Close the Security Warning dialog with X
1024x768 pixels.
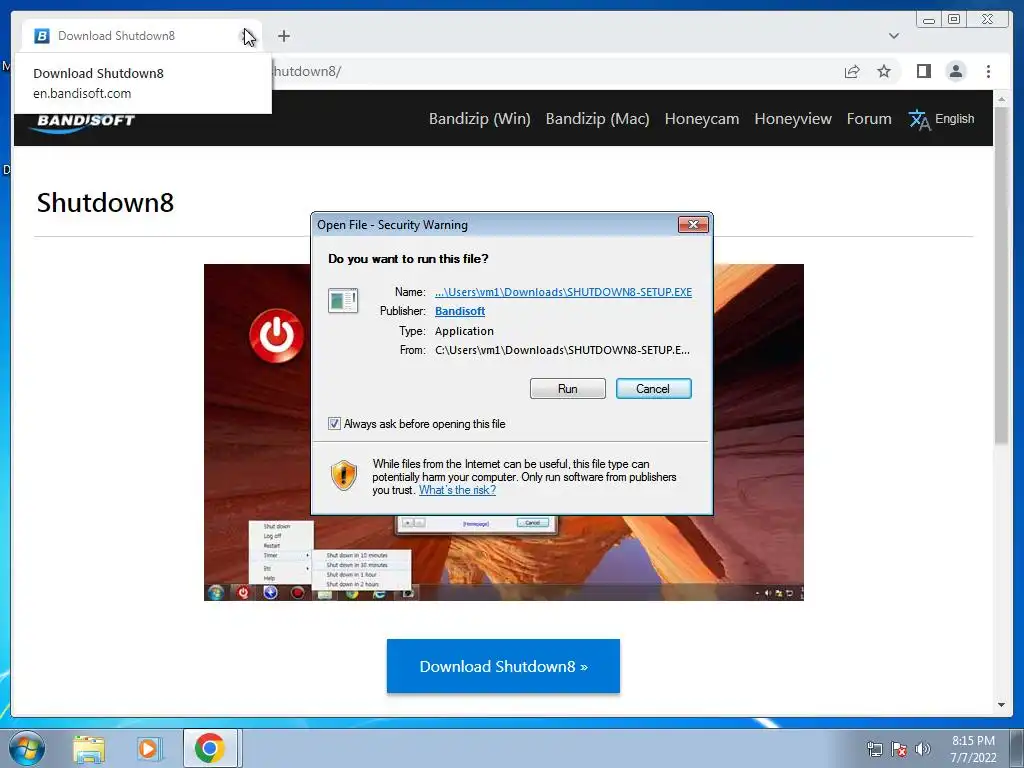(693, 225)
